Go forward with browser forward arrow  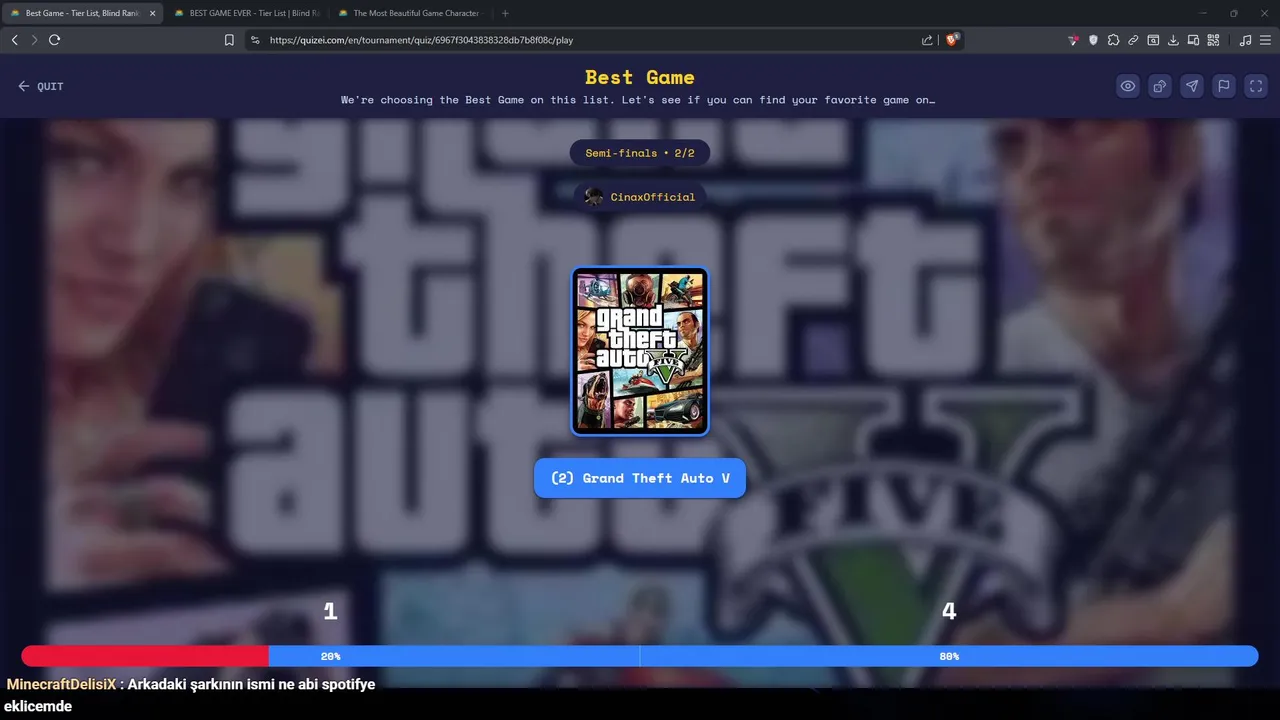tap(34, 40)
